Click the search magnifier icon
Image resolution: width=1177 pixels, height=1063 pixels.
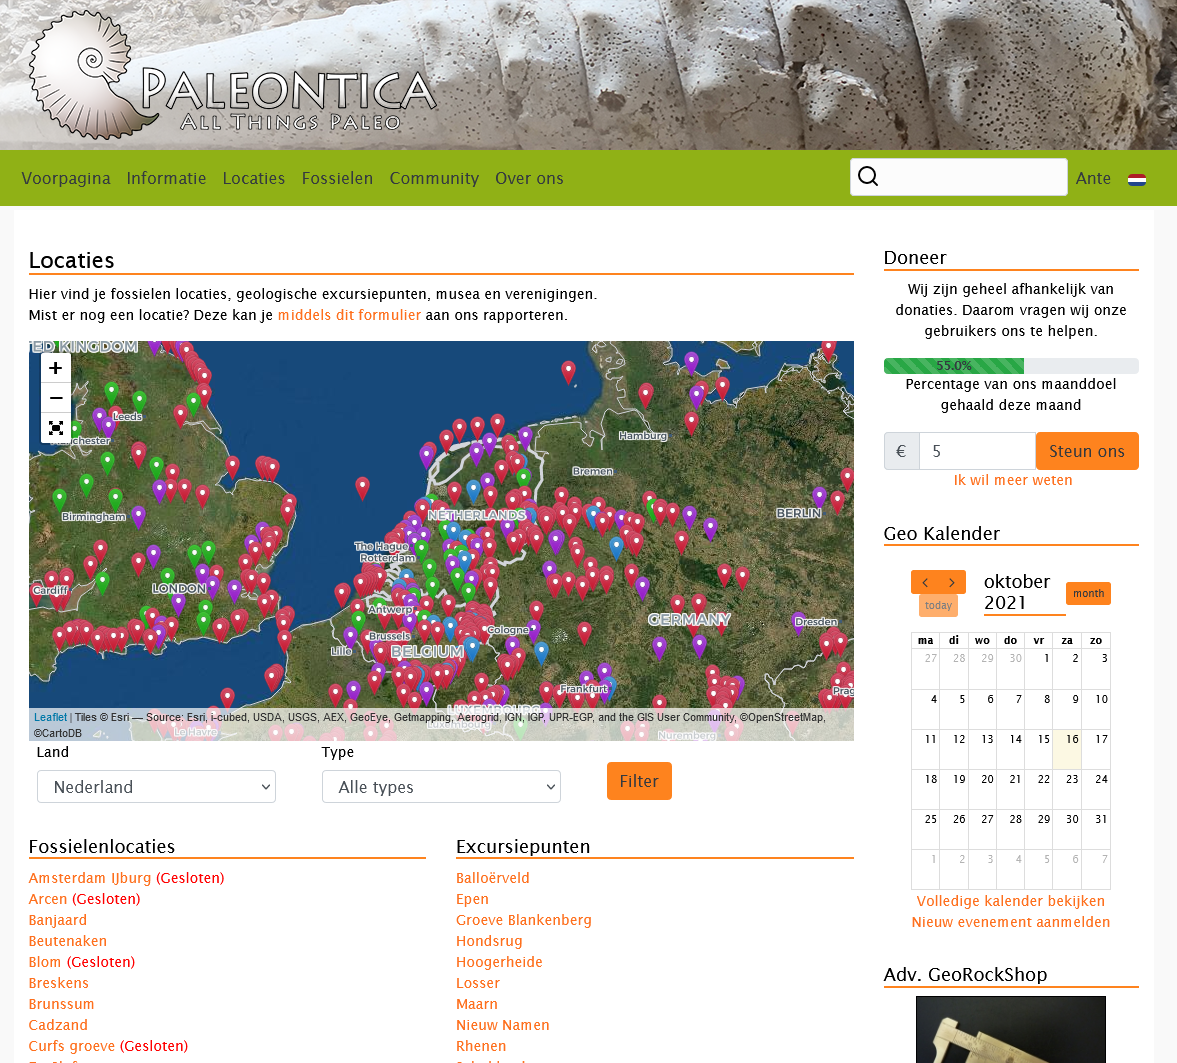[x=868, y=177]
